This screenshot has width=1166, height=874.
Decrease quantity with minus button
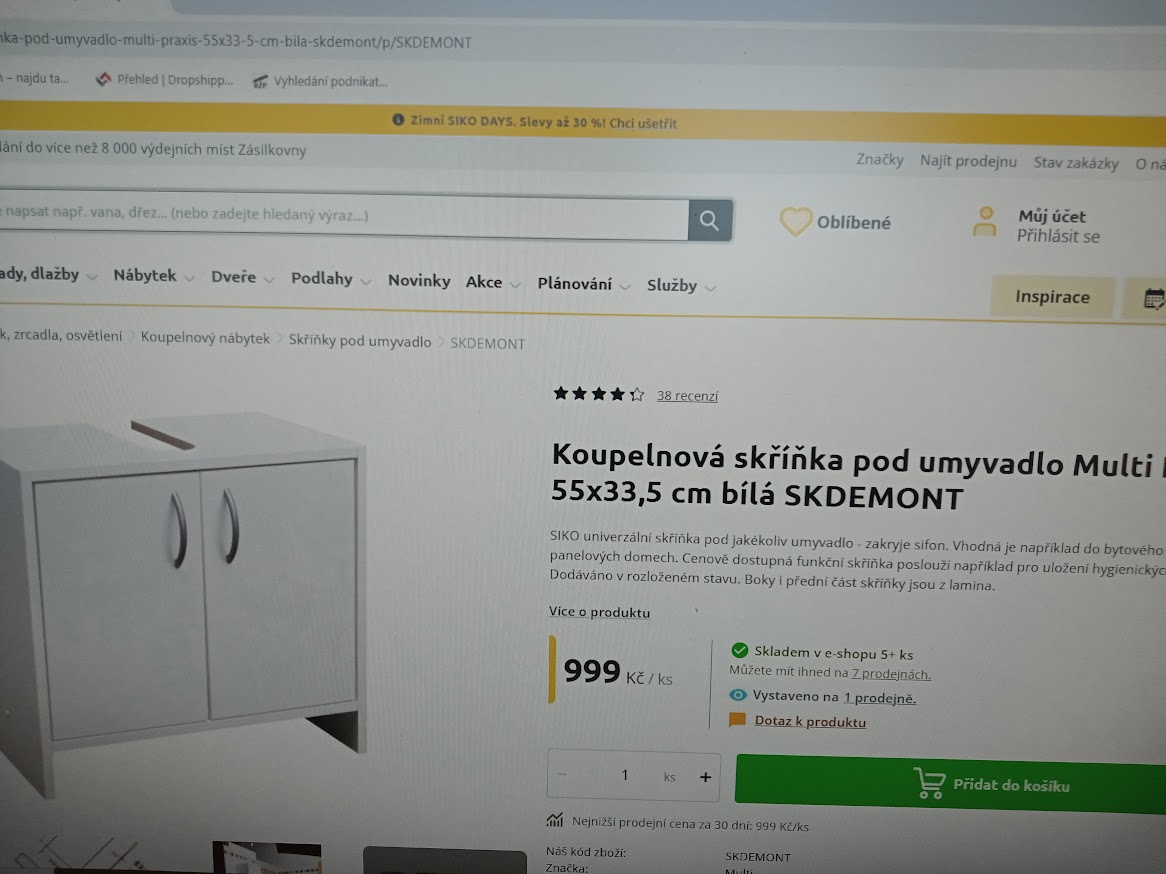pyautogui.click(x=562, y=774)
